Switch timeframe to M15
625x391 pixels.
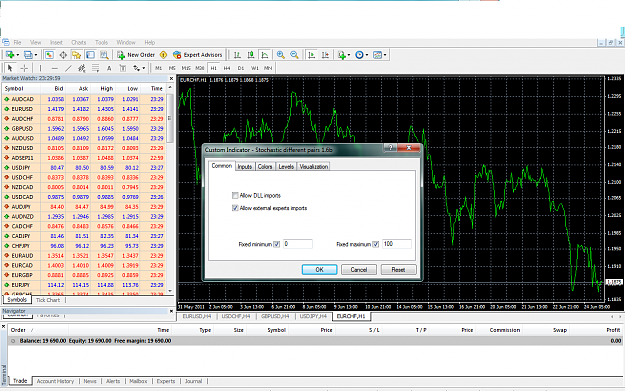click(186, 68)
